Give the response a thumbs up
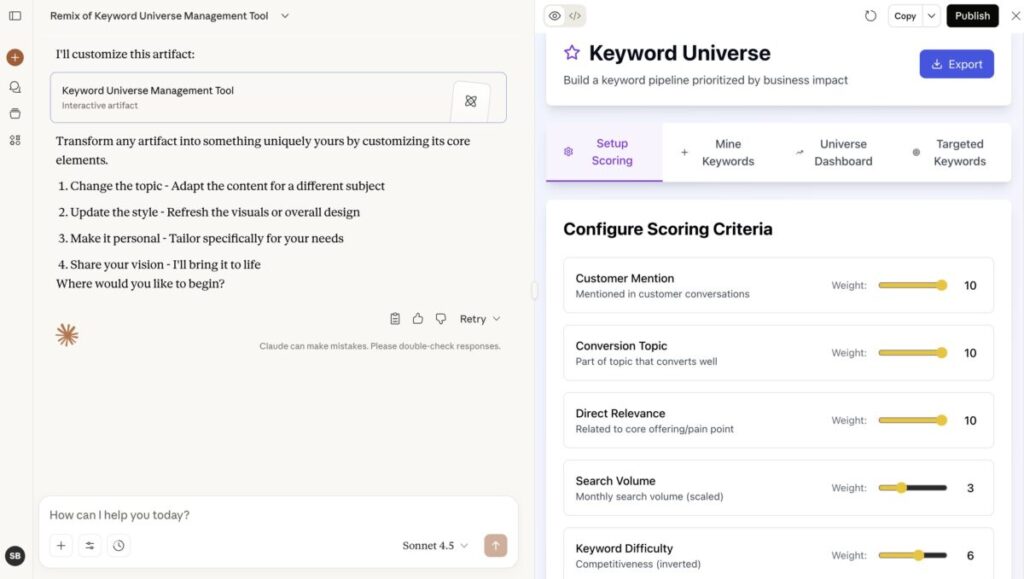The height and width of the screenshot is (579, 1024). click(418, 319)
